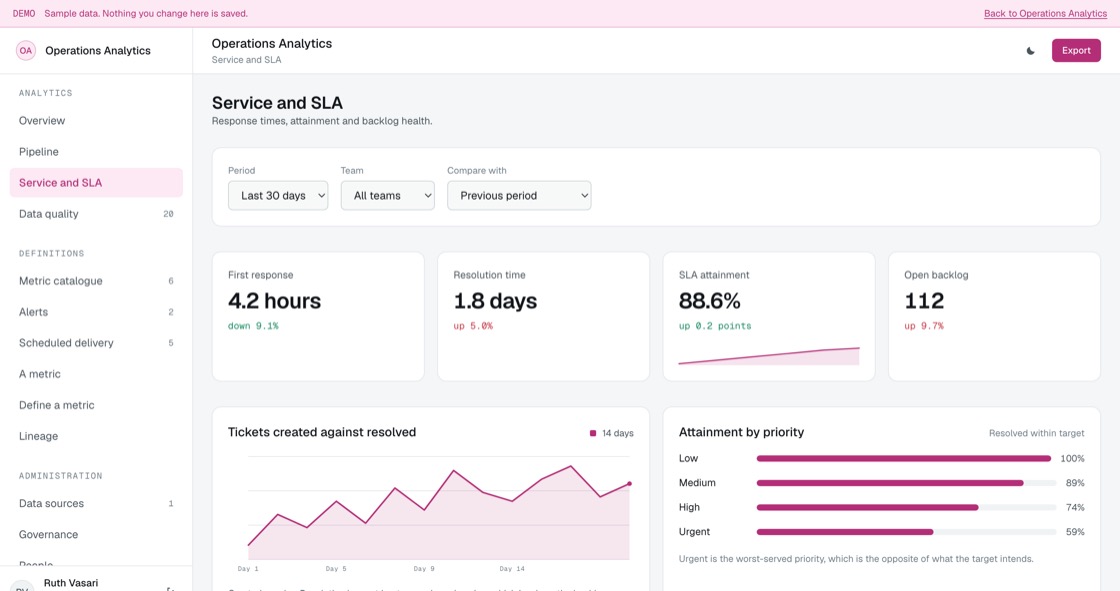Open the Pipeline page
1120x591 pixels.
96,152
